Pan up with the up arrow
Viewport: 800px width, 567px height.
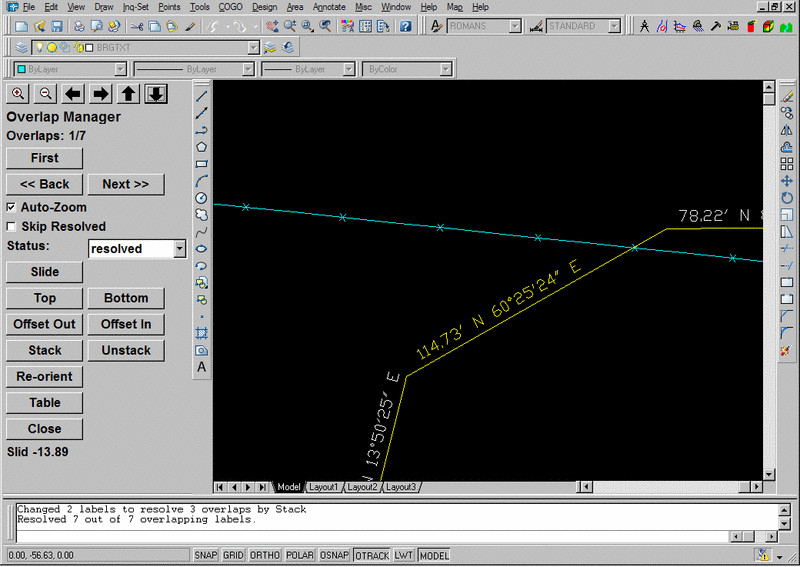(x=128, y=94)
